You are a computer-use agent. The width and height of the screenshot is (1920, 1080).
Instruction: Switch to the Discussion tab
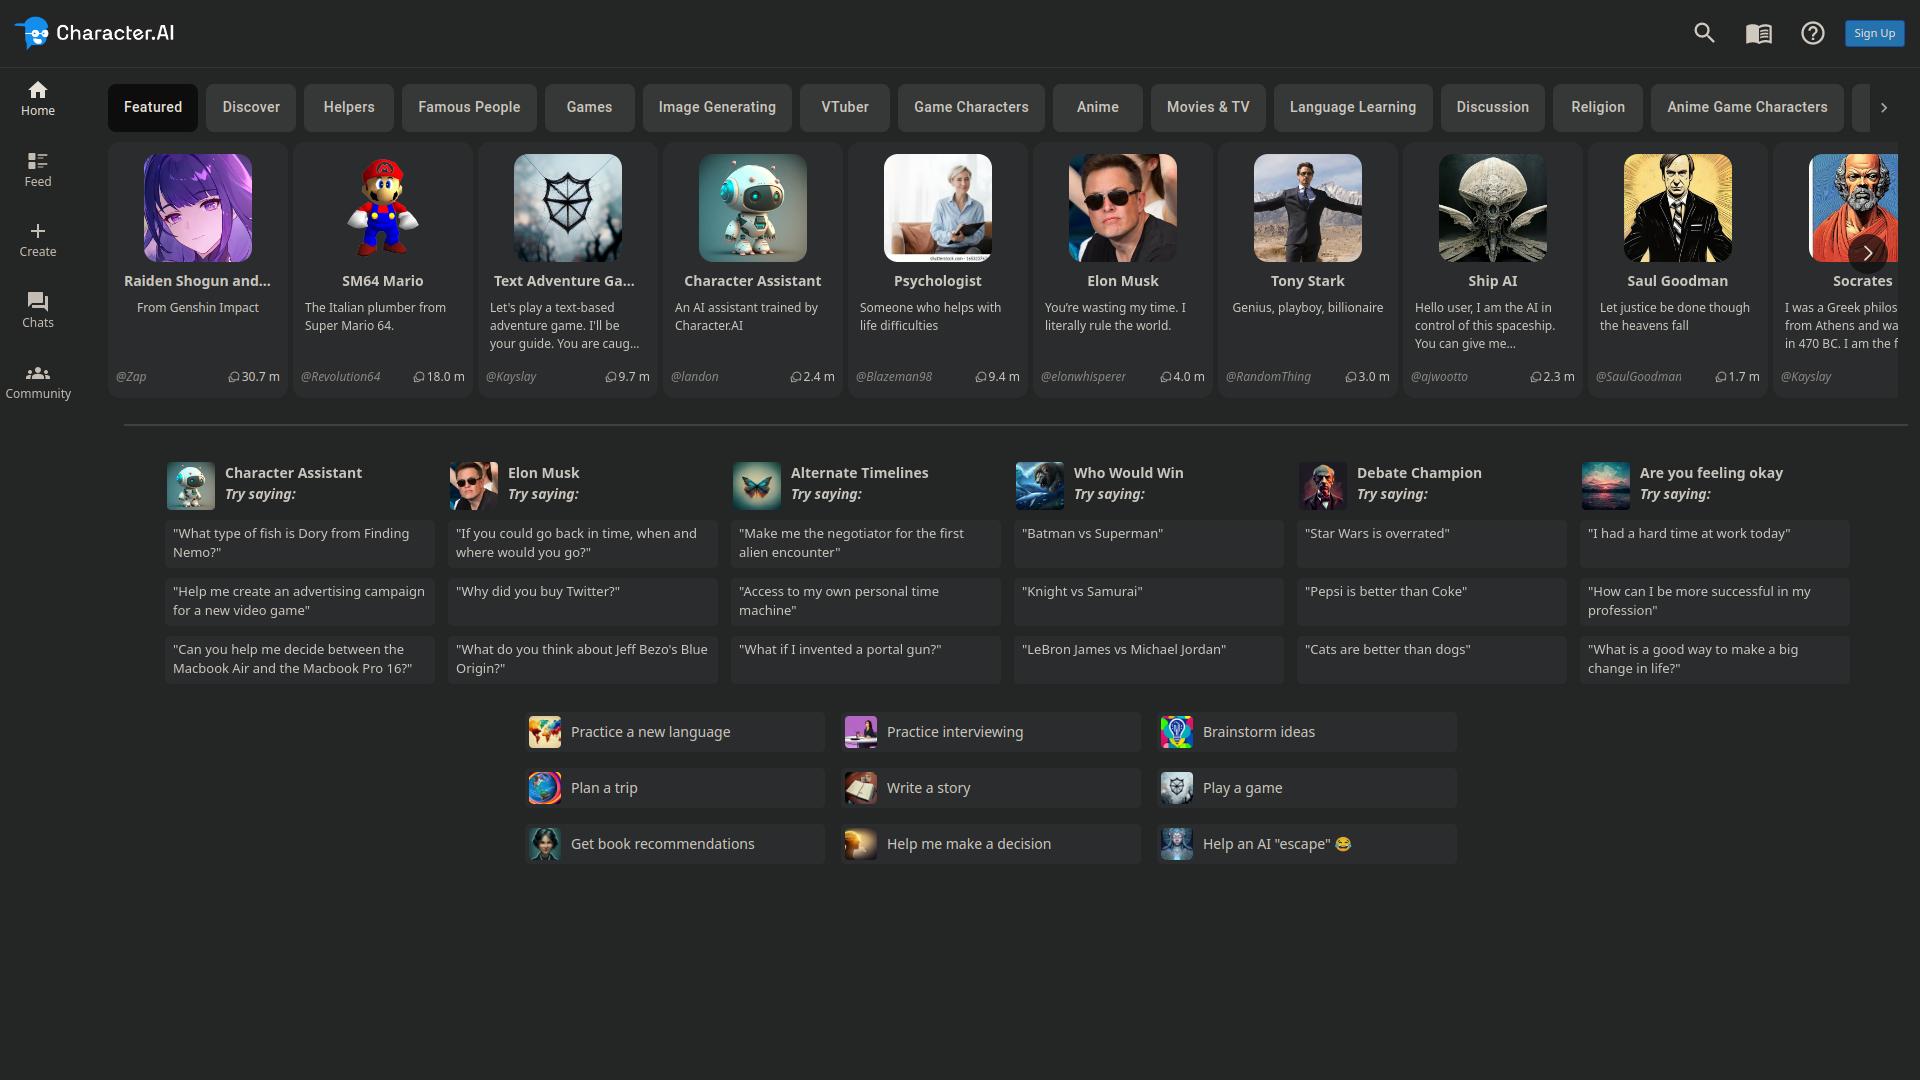(x=1493, y=107)
